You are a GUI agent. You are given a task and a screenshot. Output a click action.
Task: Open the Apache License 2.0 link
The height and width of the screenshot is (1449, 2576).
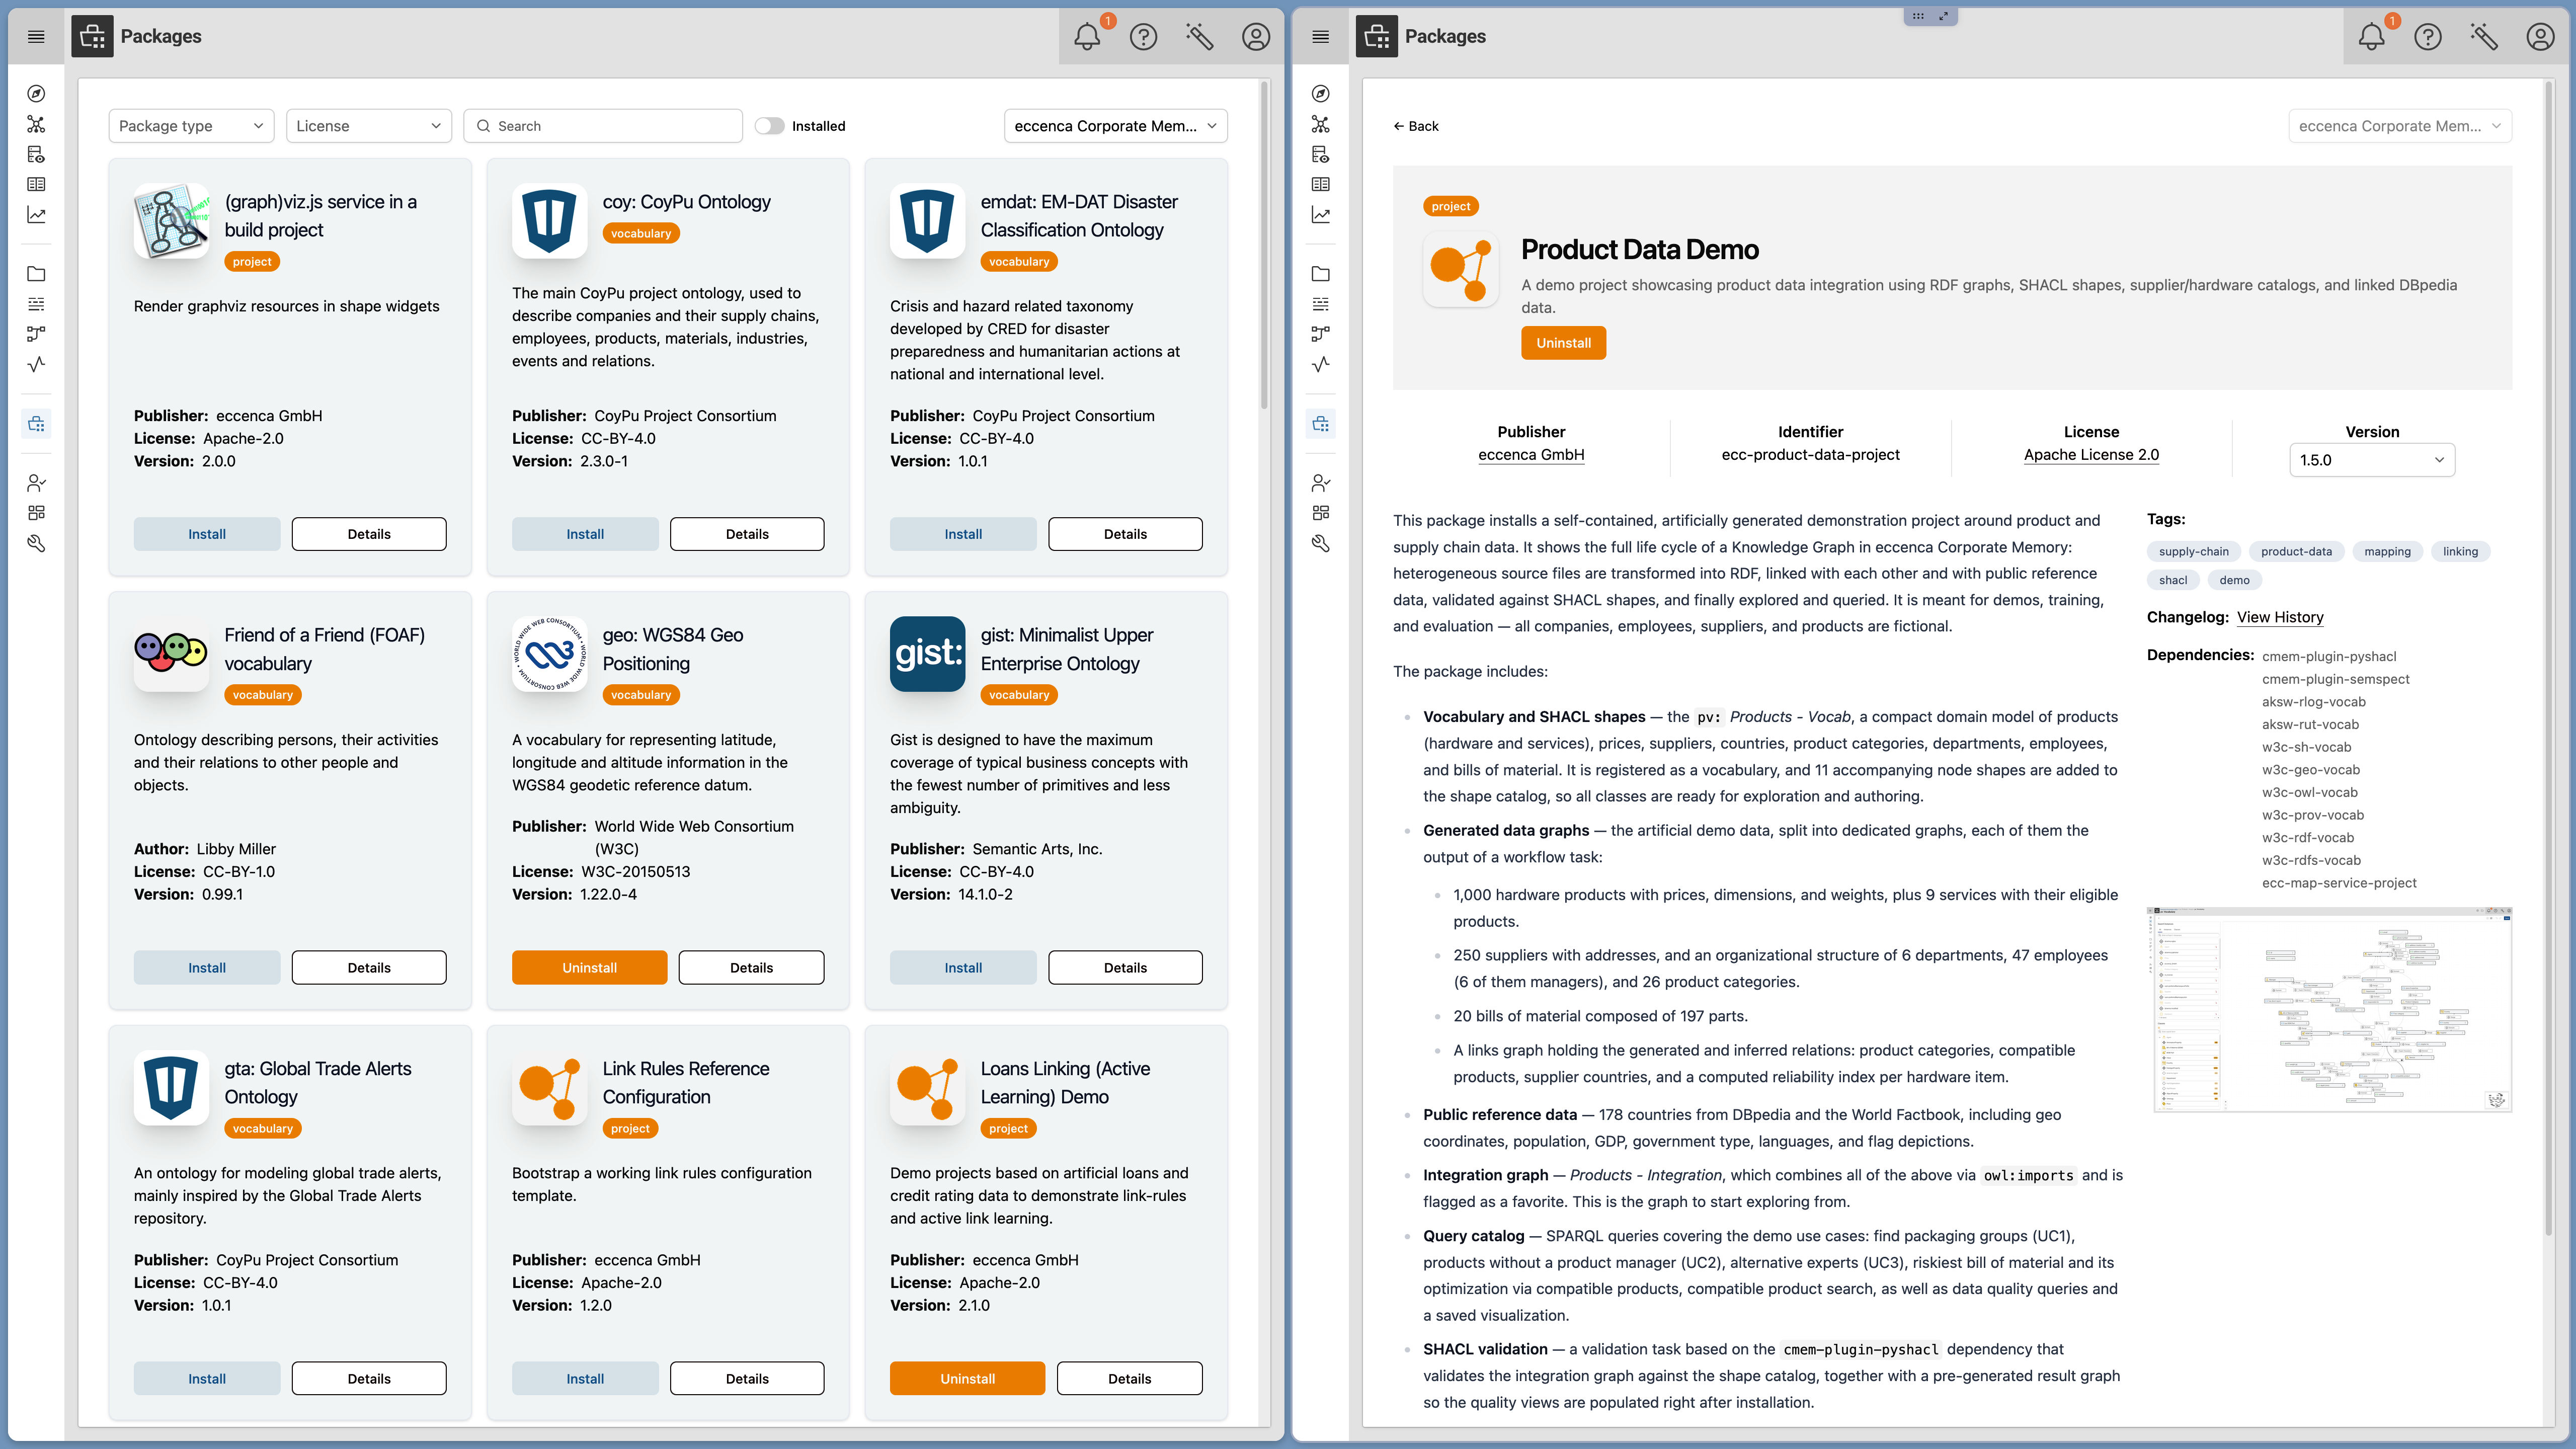[2091, 455]
